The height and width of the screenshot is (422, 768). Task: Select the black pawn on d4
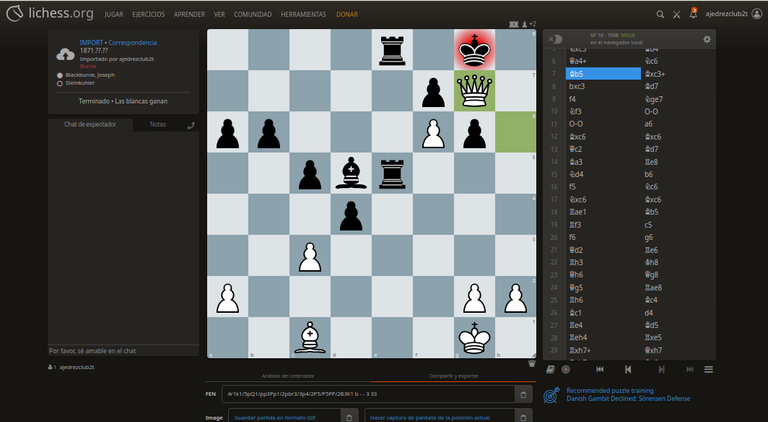point(351,214)
